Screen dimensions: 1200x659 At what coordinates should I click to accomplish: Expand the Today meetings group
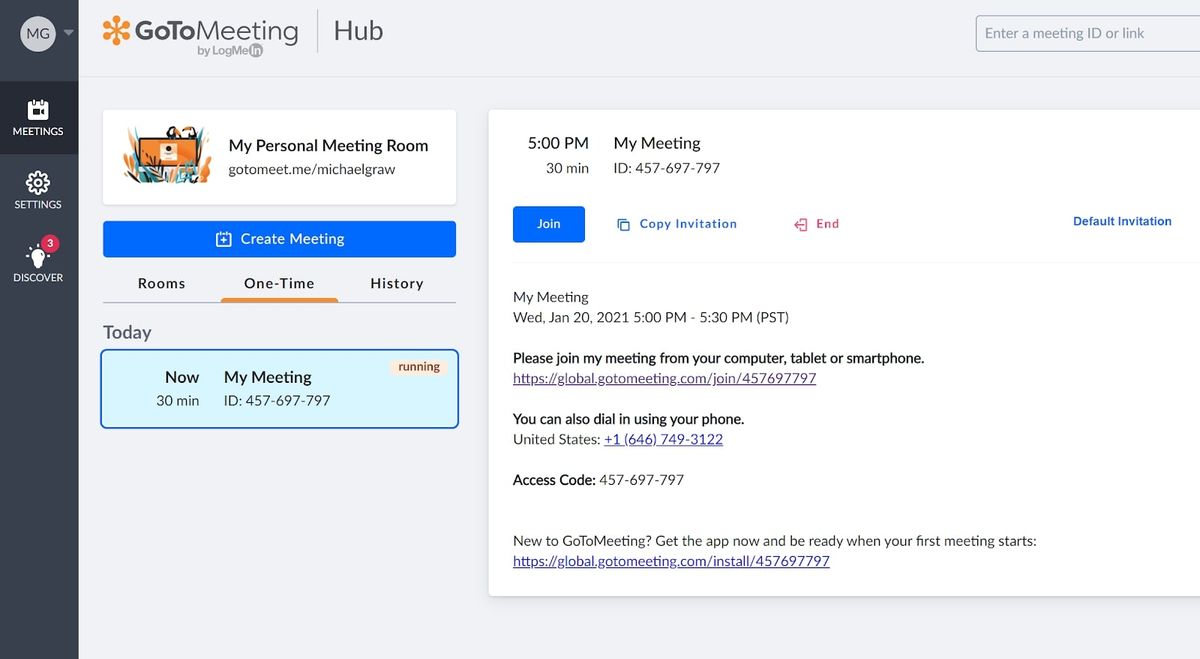click(x=126, y=331)
